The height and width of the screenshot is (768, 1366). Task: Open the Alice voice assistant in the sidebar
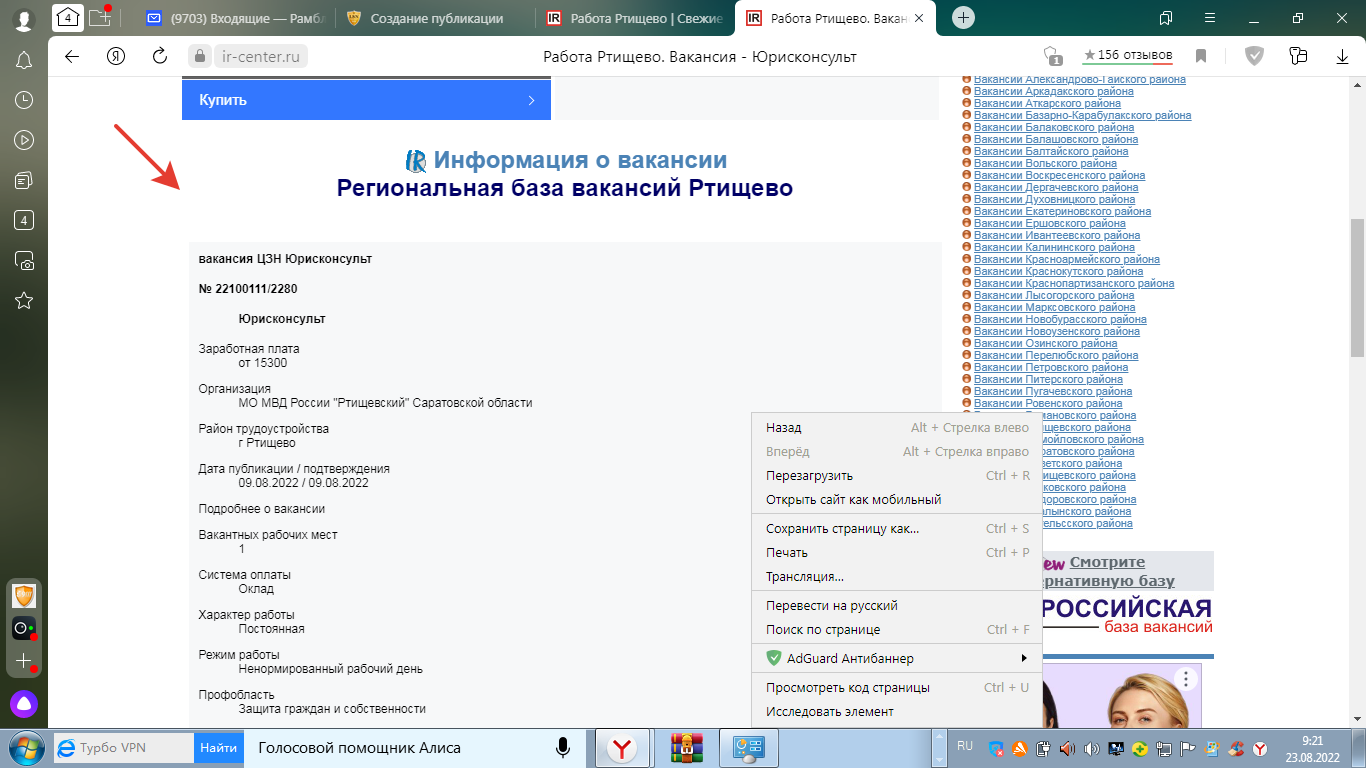pos(24,703)
